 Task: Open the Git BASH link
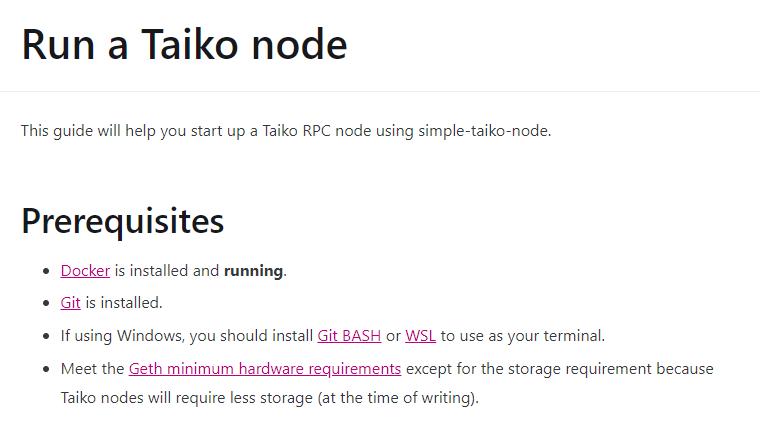pos(349,335)
